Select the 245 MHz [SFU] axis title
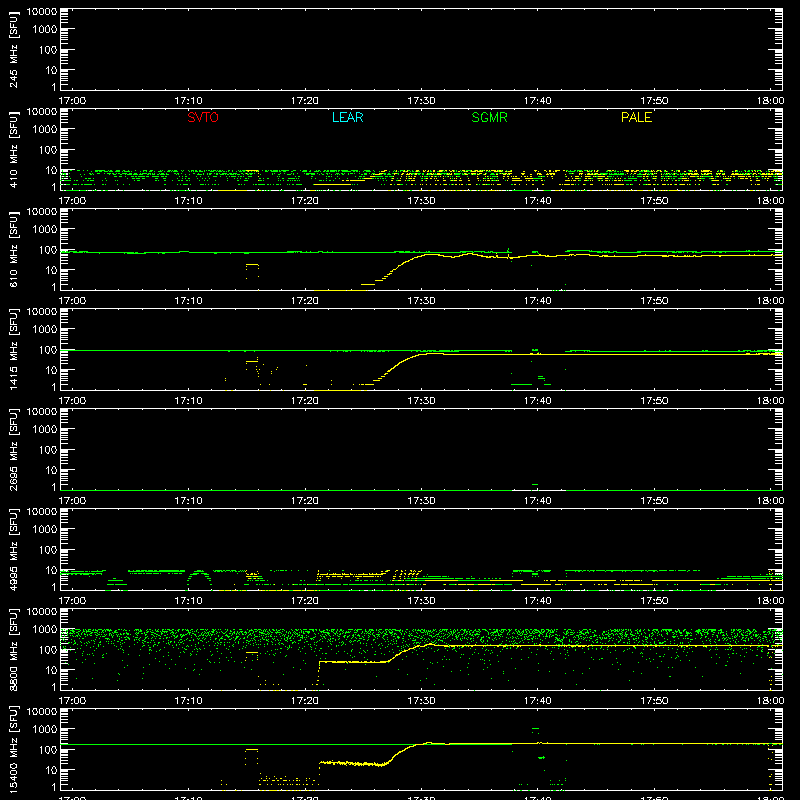Image resolution: width=800 pixels, height=800 pixels. (14, 49)
